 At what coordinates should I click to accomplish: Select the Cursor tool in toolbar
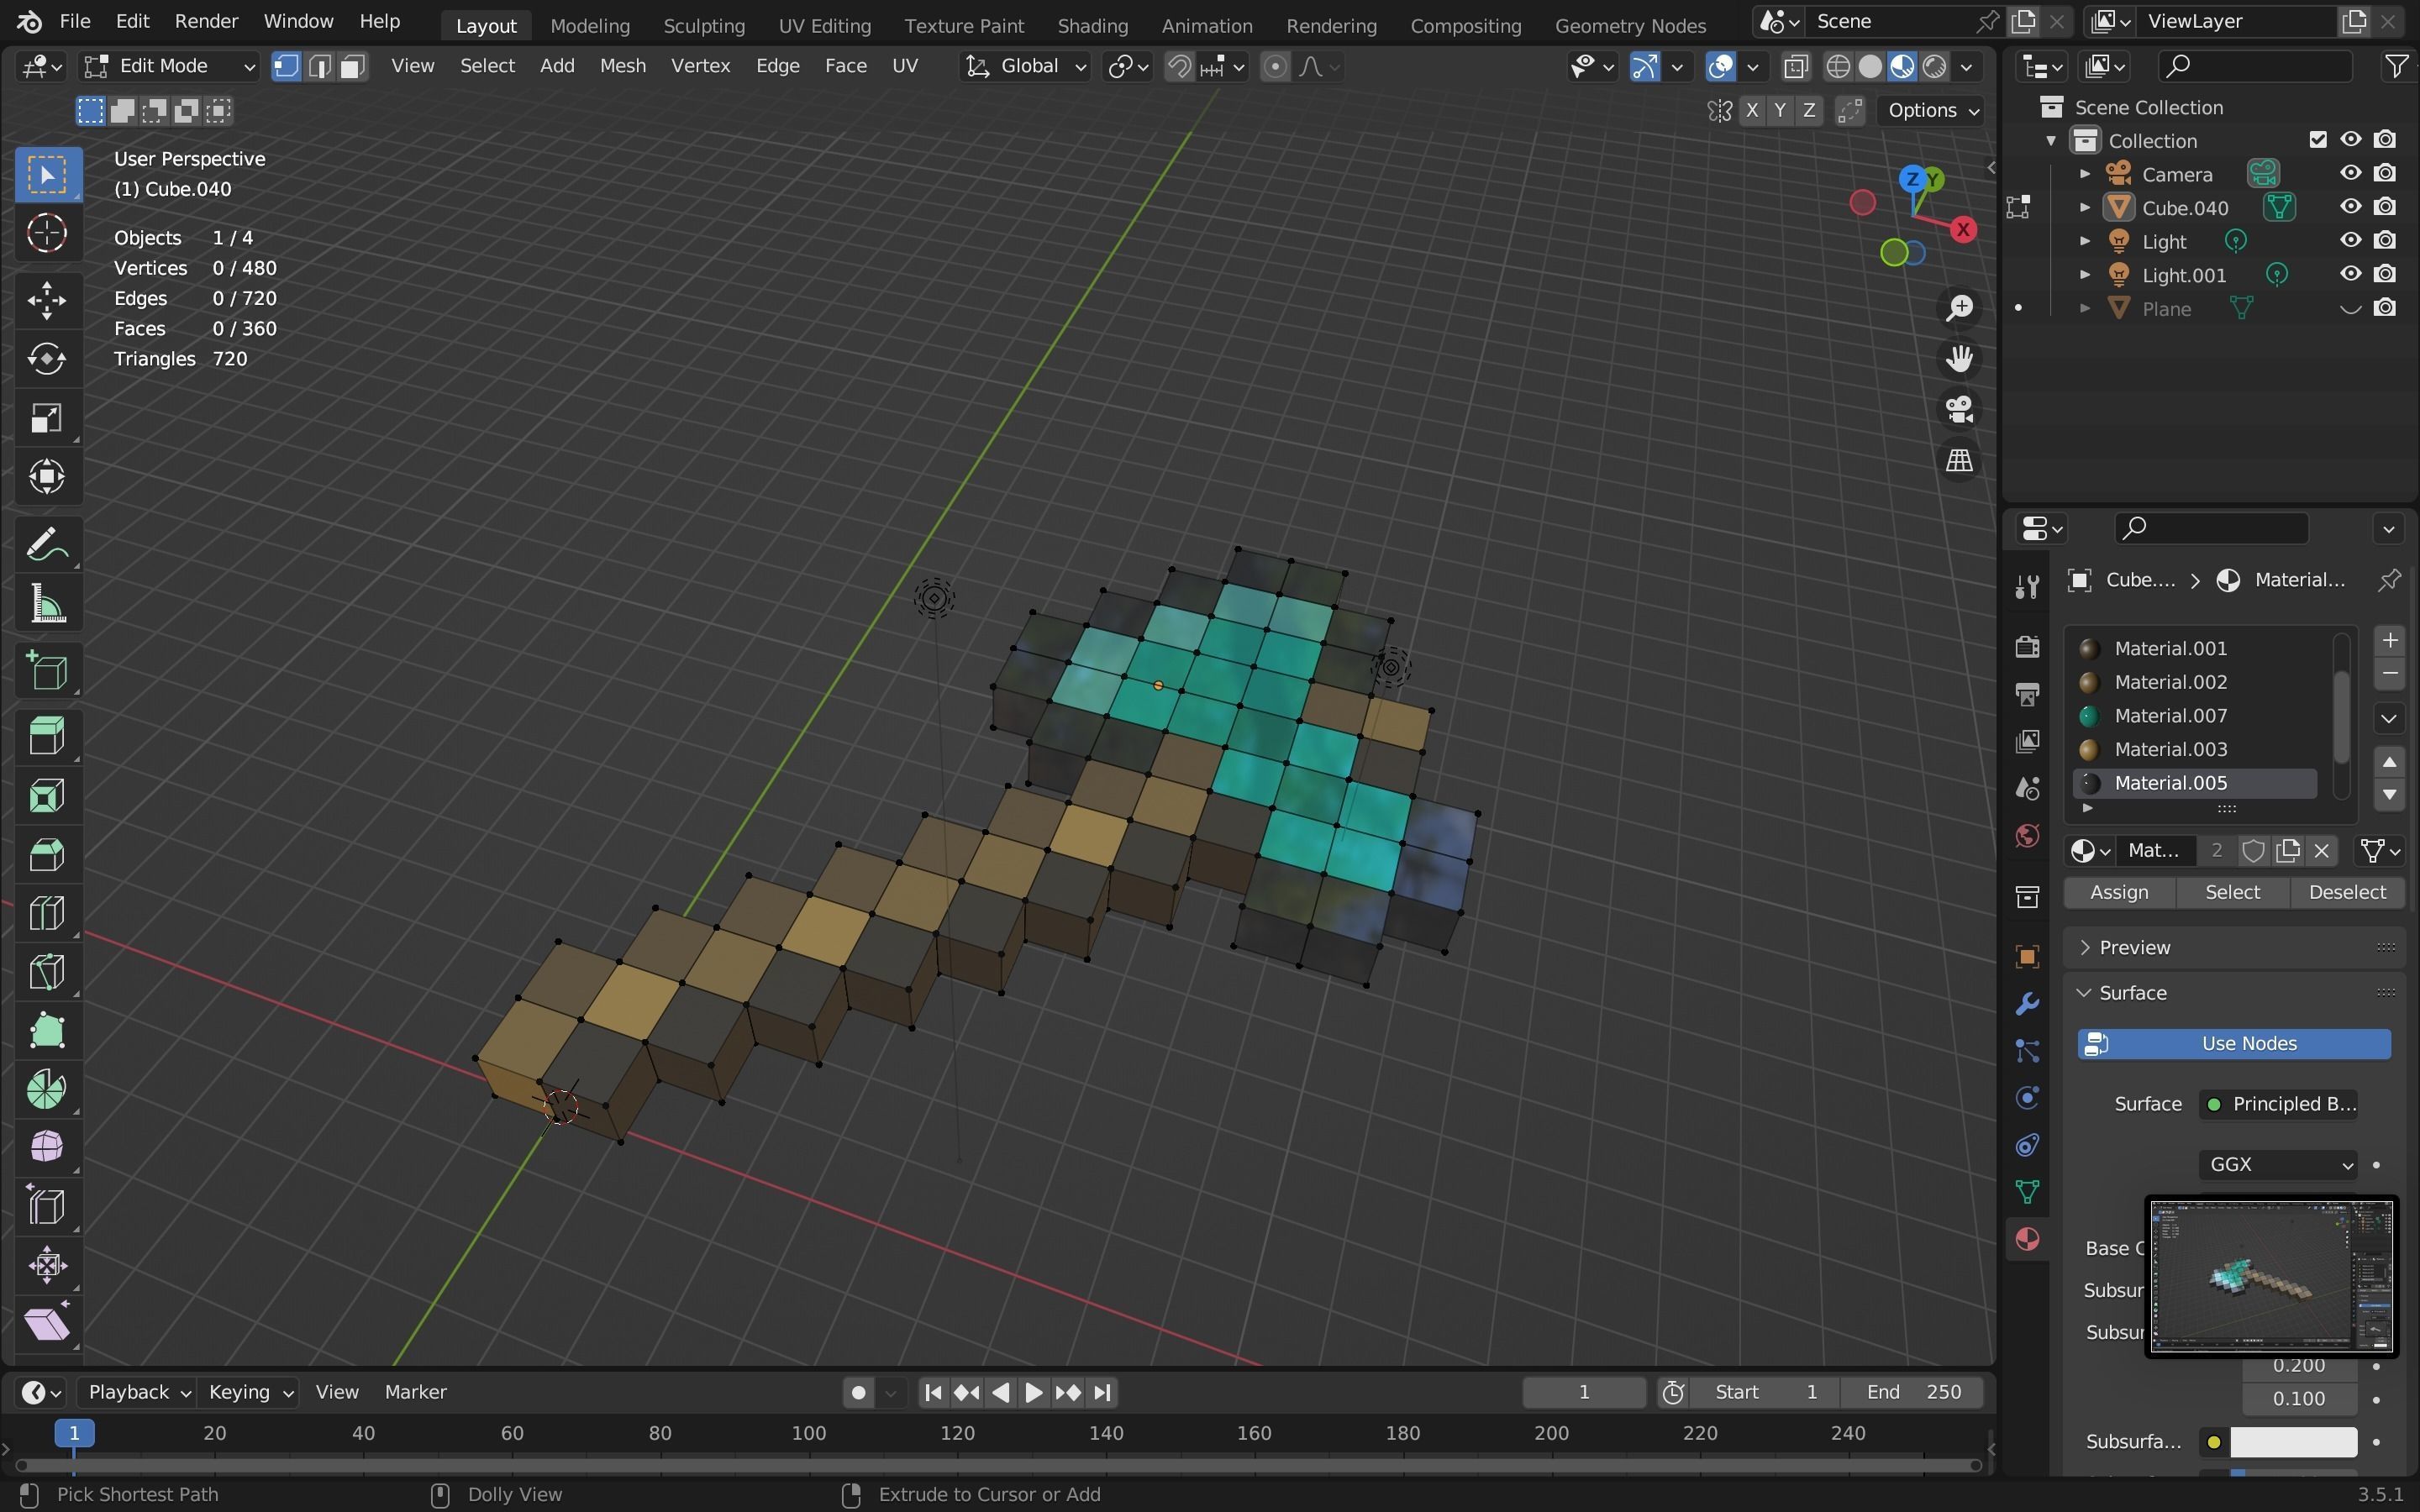47,233
